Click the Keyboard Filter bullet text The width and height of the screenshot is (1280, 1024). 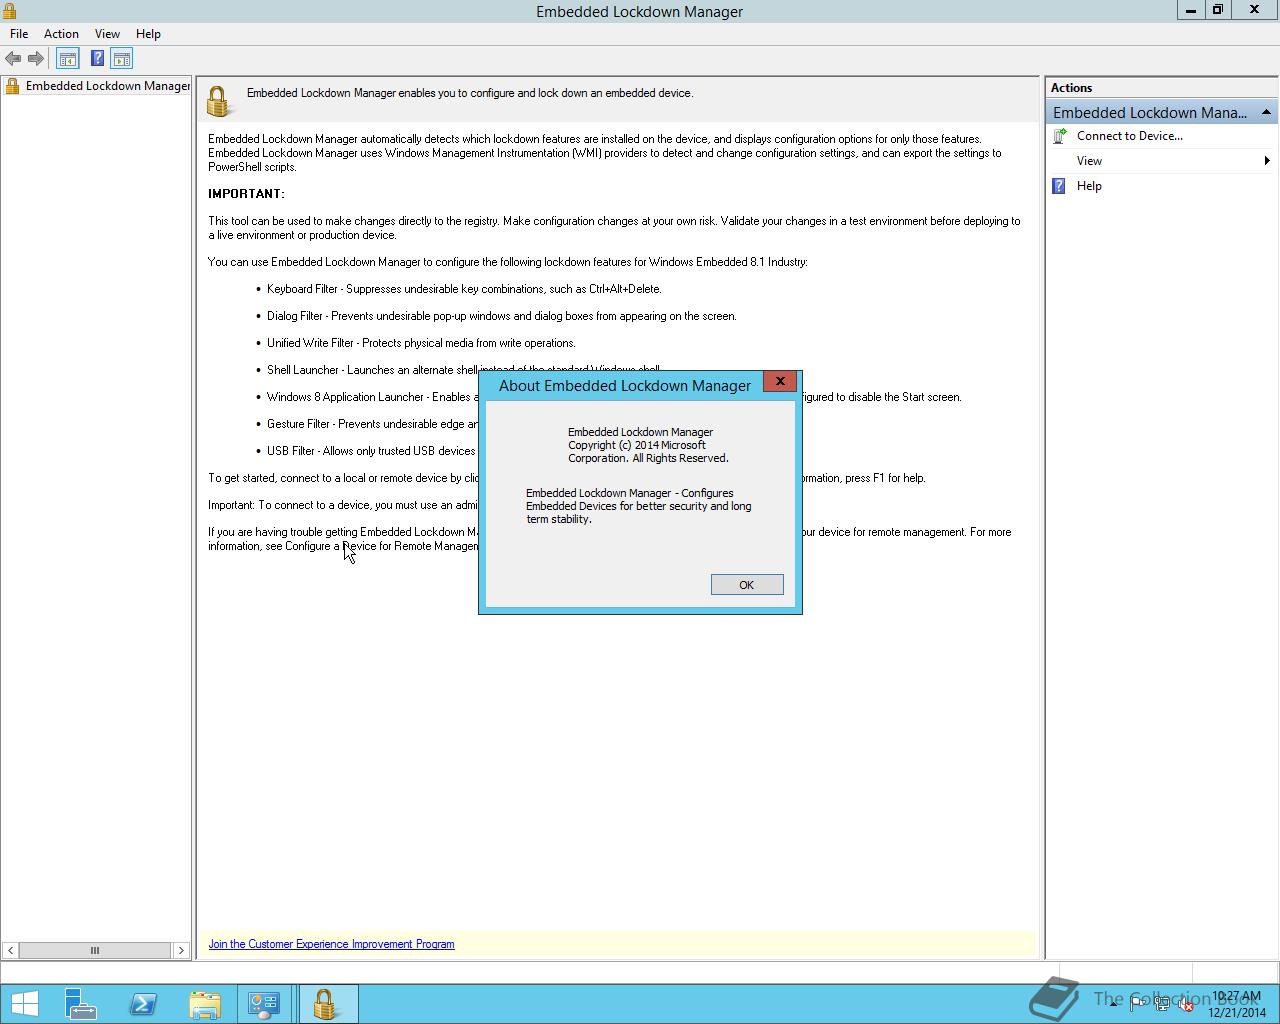pos(464,289)
